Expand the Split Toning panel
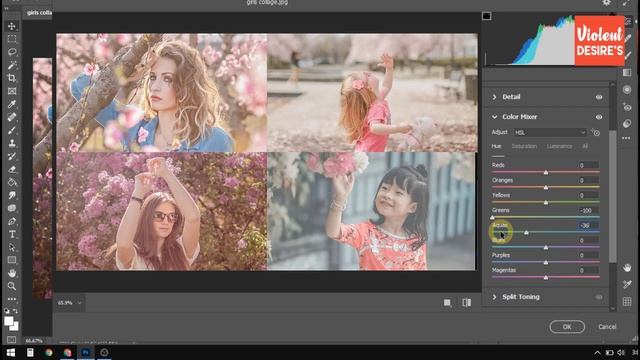The width and height of the screenshot is (640, 360). click(x=494, y=297)
